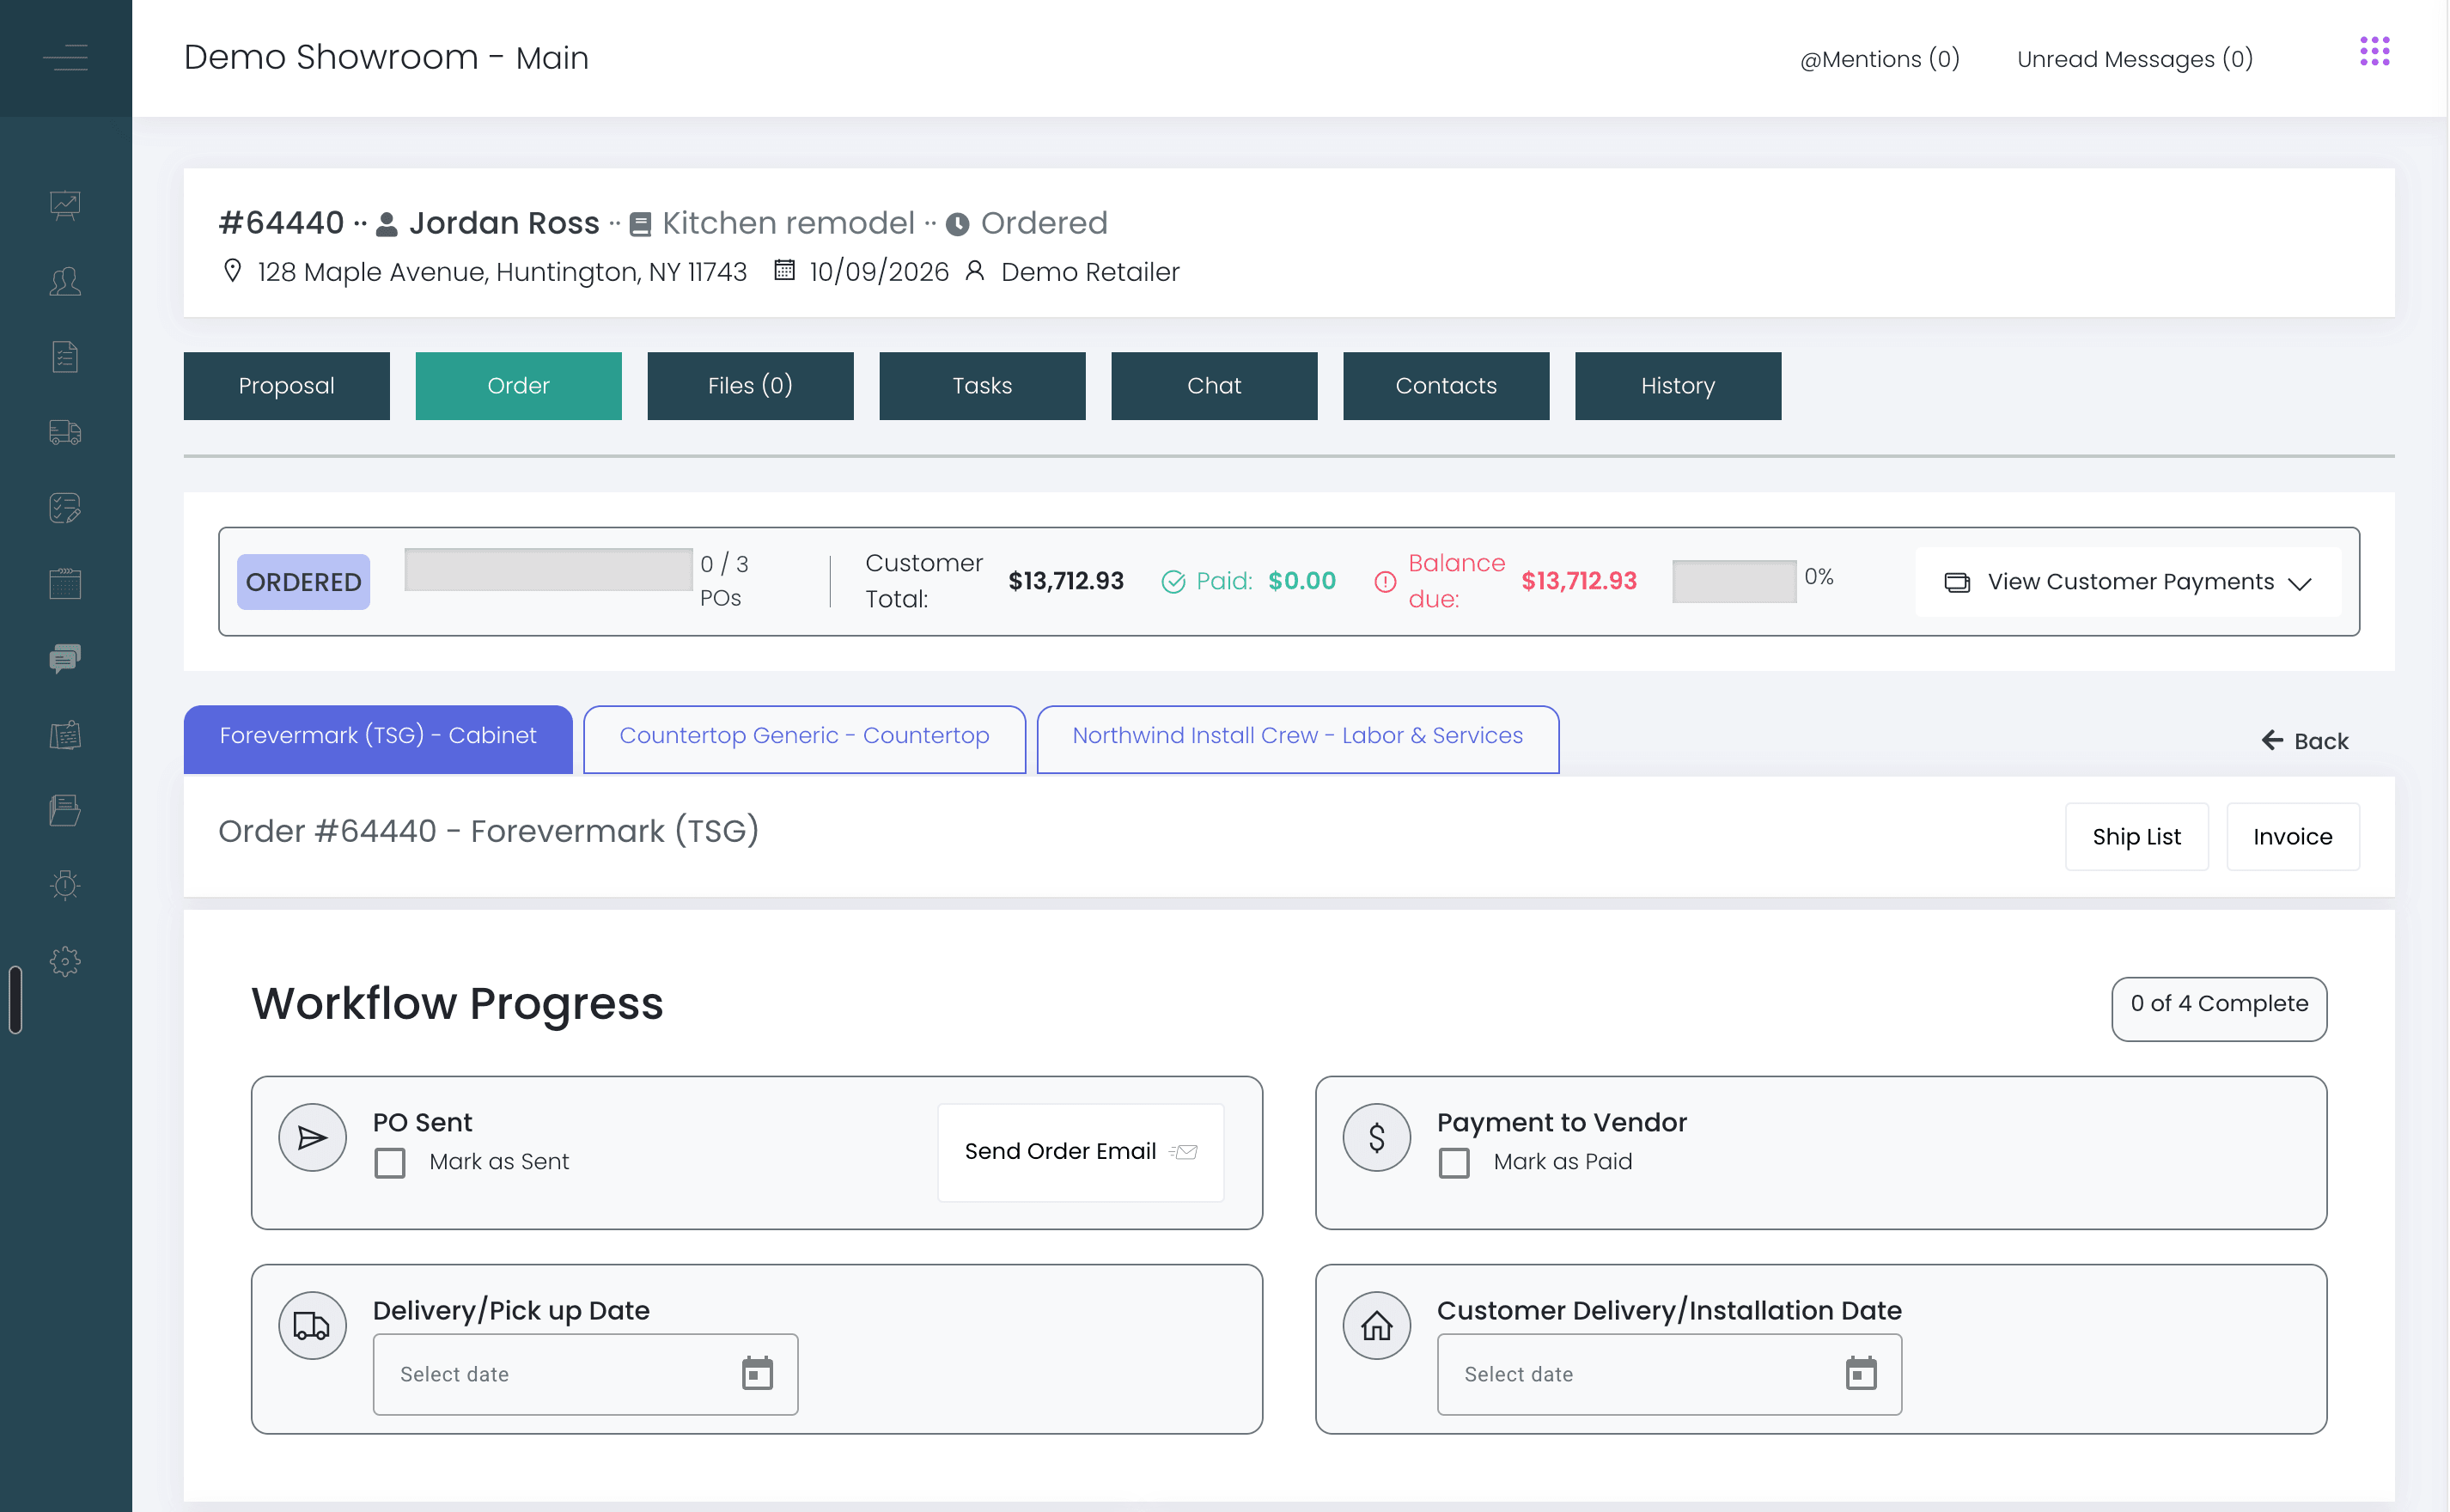The image size is (2450, 1512).
Task: Click the Invoice button
Action: [2292, 837]
